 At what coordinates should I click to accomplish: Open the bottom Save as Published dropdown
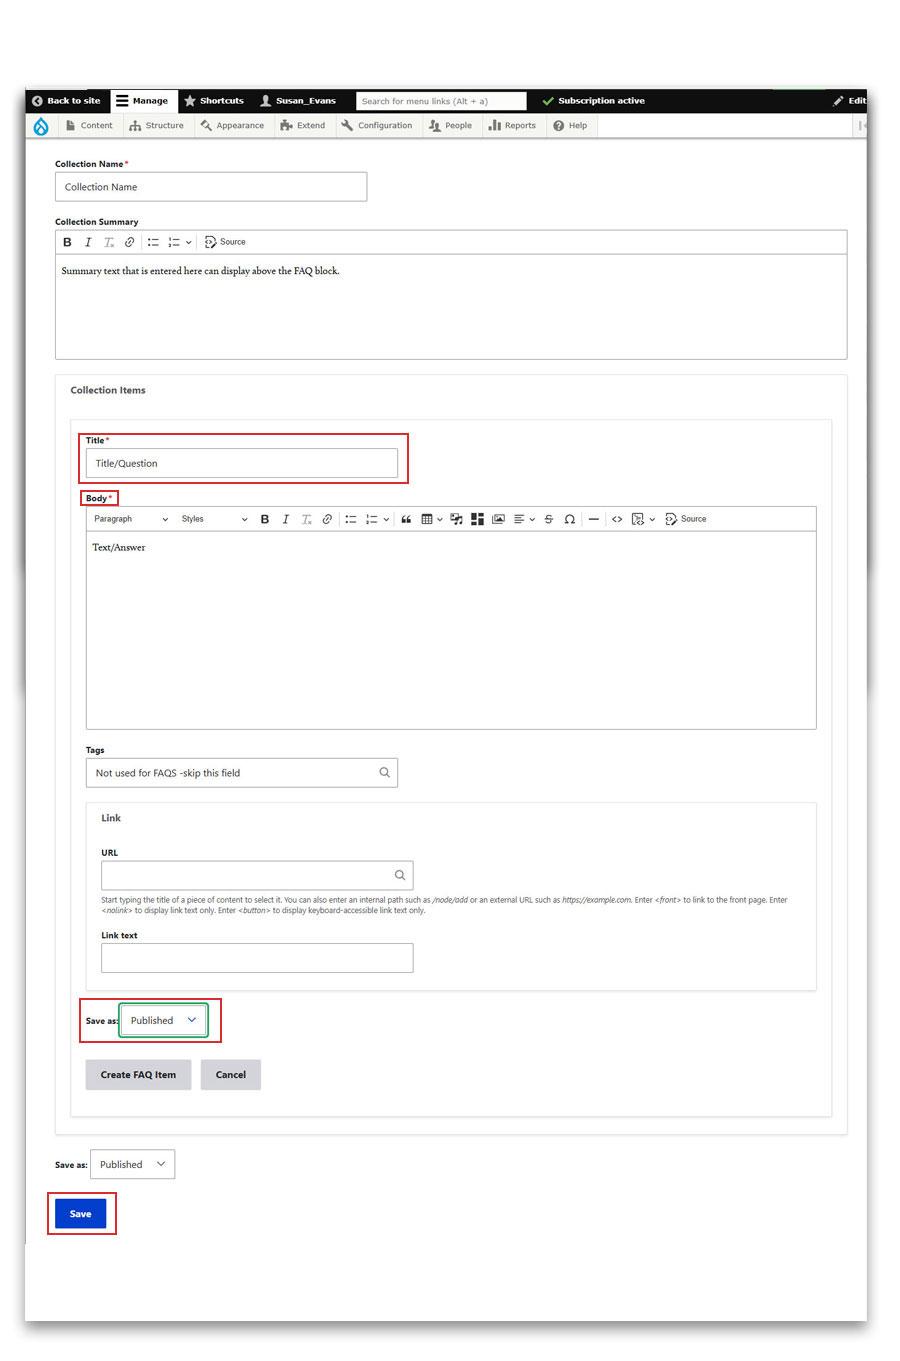(x=132, y=1164)
